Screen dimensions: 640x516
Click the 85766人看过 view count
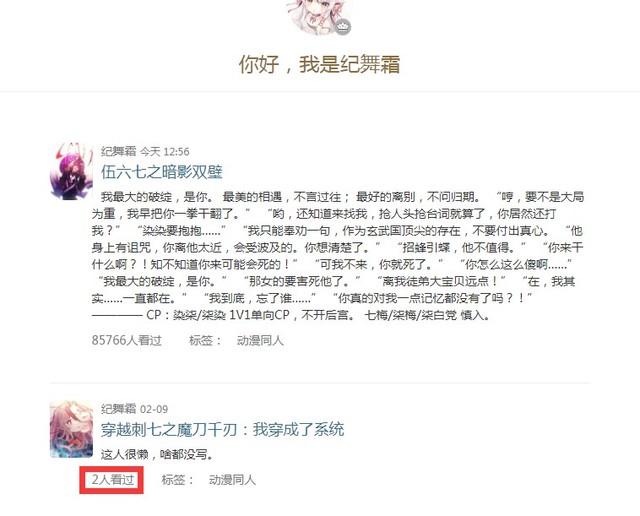click(127, 340)
